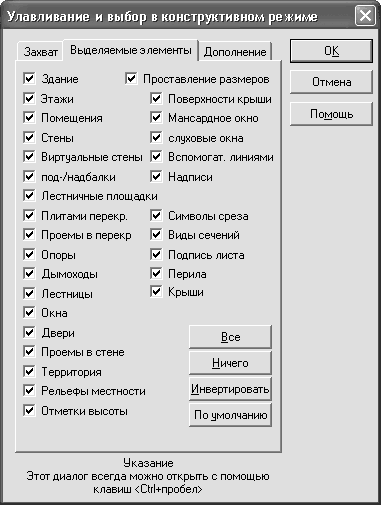Uncheck the Символы среза checkbox
The height and width of the screenshot is (505, 381).
[156, 215]
